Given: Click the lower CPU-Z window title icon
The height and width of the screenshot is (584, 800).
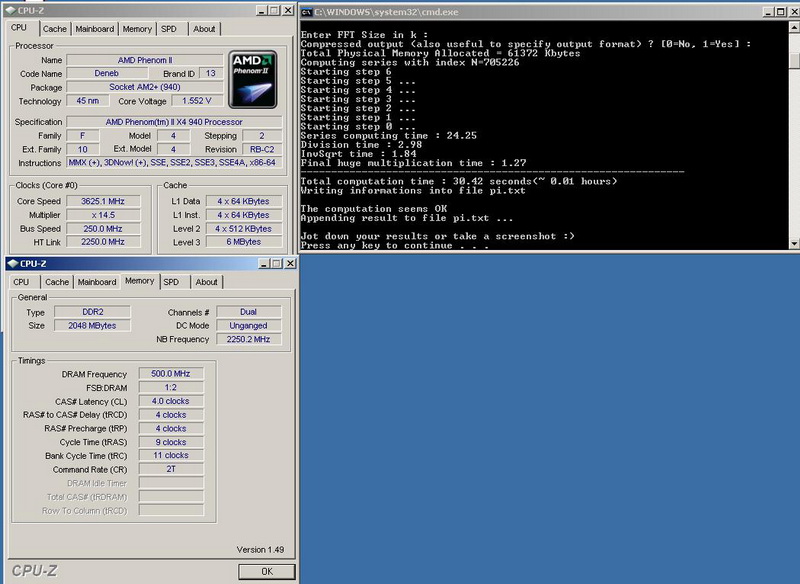Looking at the screenshot, I should [13, 263].
